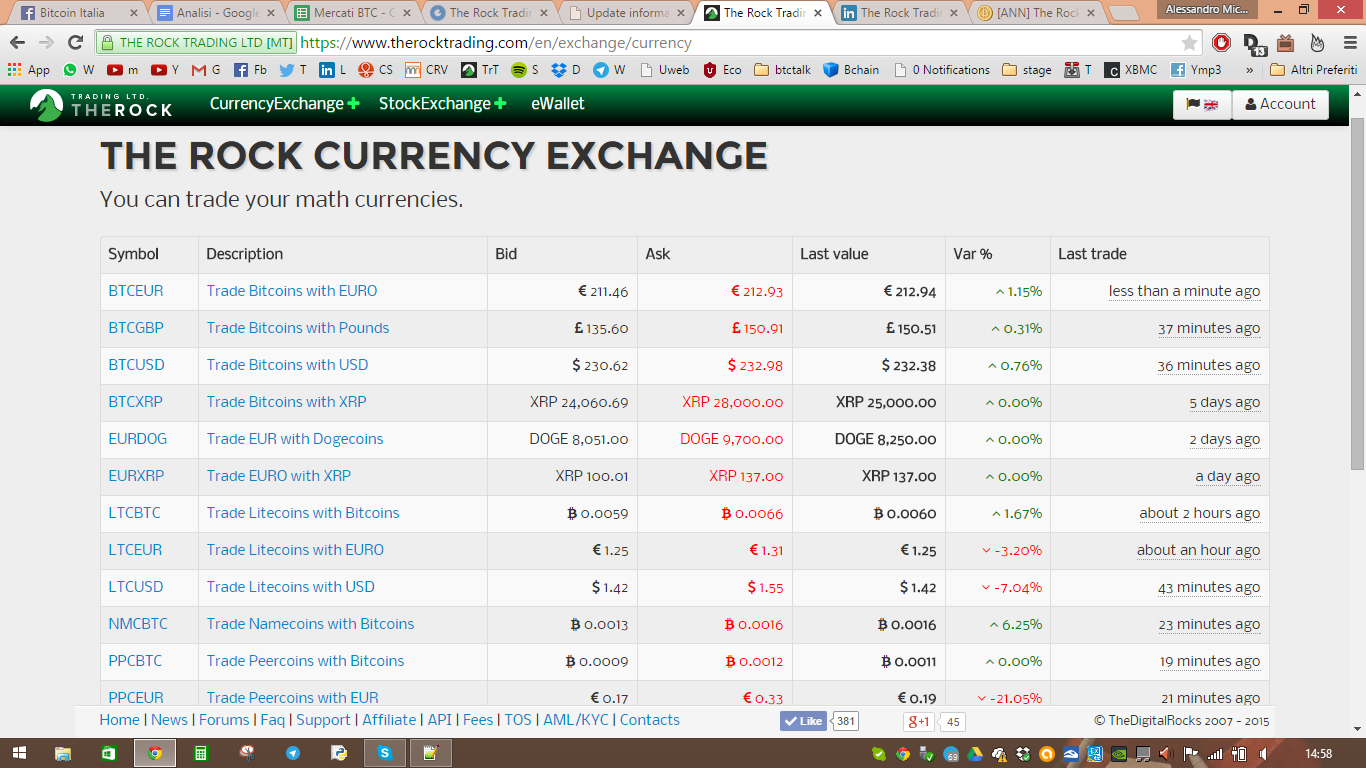The width and height of the screenshot is (1366, 768).
Task: Open the Twitter bookmark
Action: pos(293,70)
